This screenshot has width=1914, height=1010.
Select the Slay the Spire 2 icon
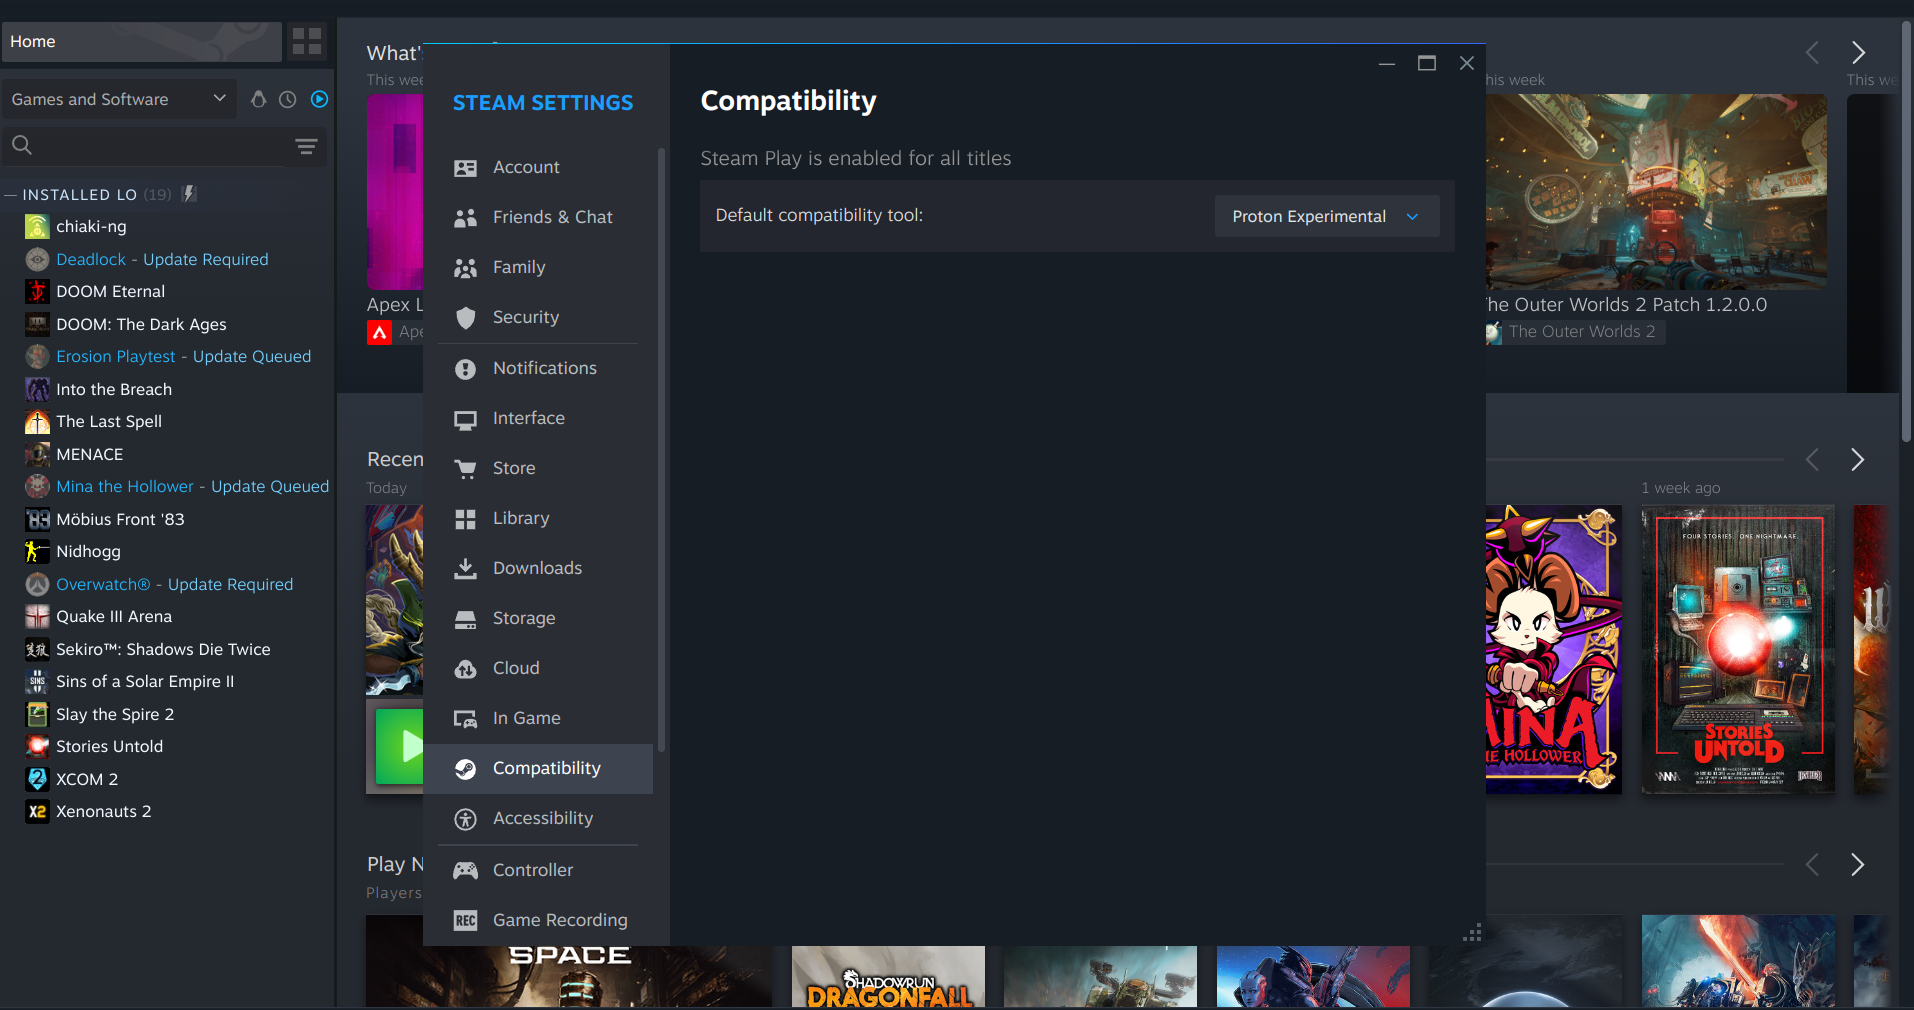37,715
